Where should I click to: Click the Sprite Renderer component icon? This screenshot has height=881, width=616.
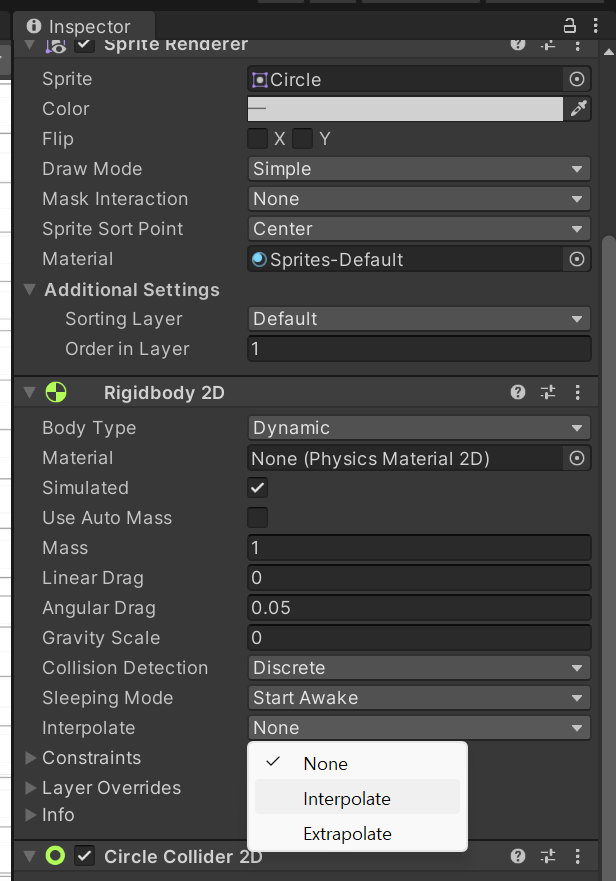pyautogui.click(x=56, y=45)
